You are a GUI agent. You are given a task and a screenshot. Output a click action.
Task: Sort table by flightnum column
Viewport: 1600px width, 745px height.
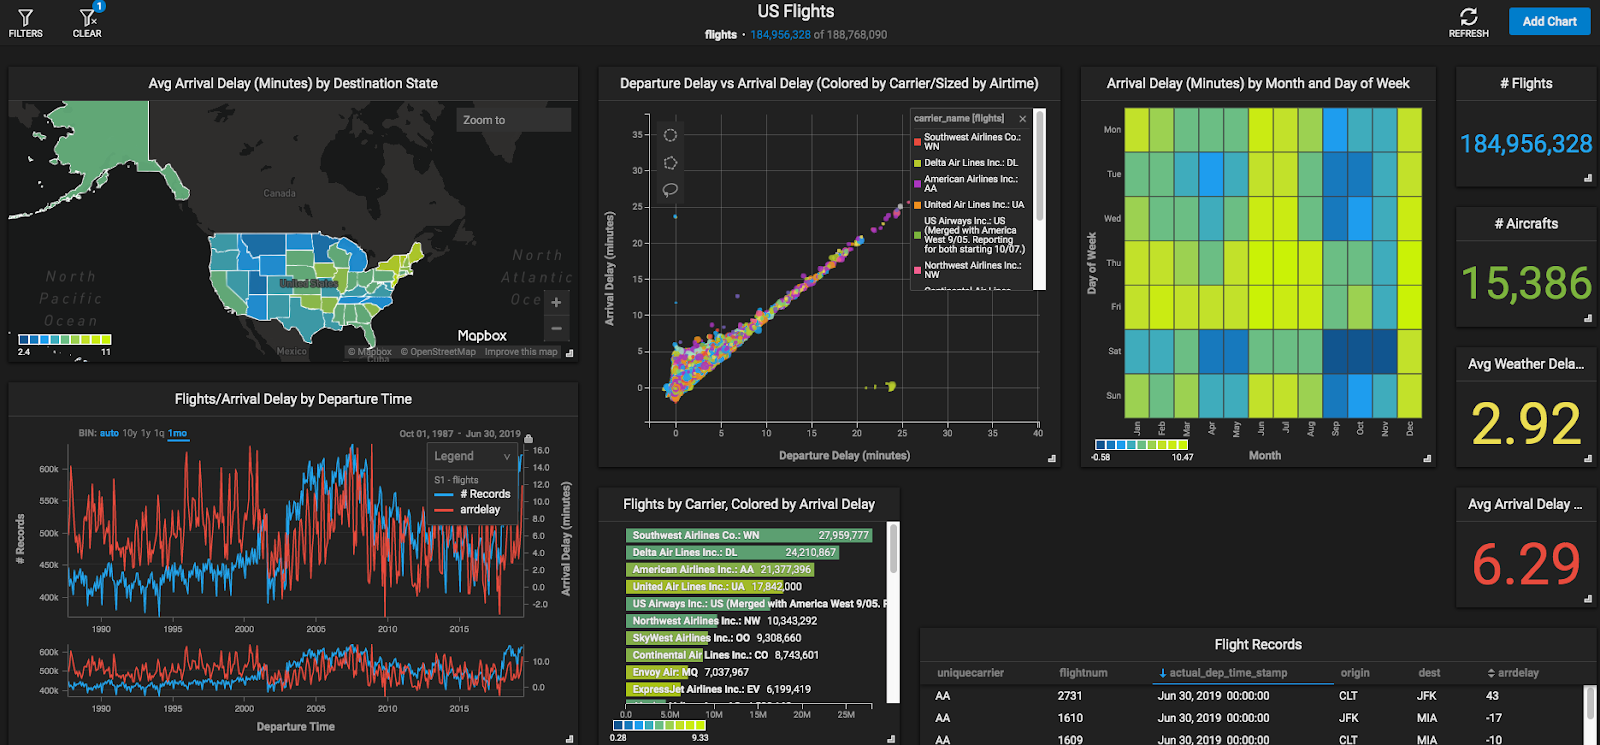[1083, 673]
